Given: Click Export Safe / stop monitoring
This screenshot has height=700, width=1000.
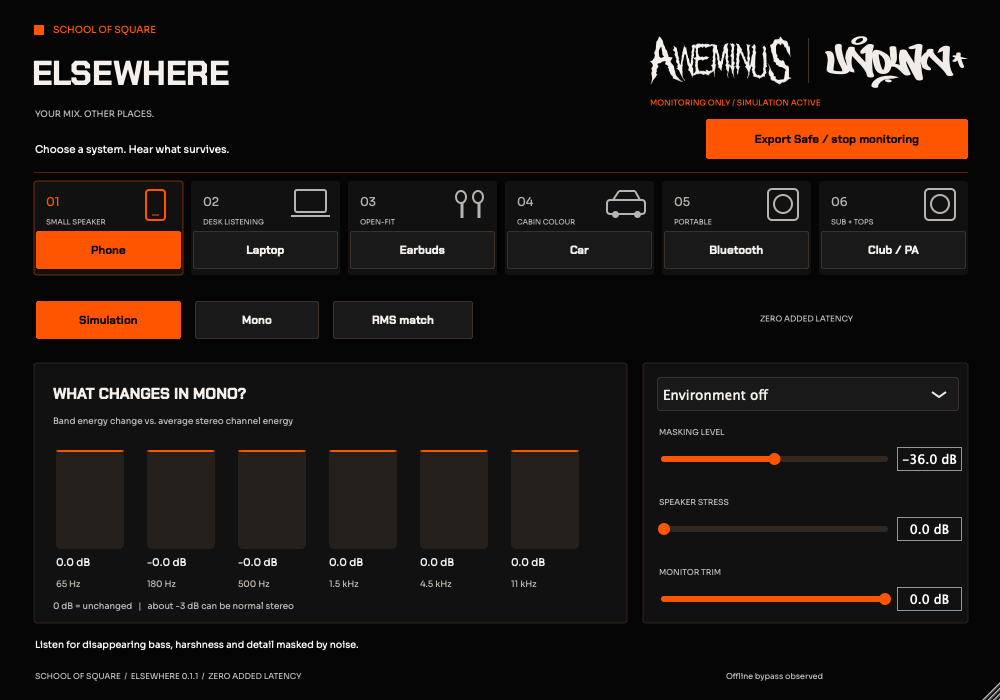Looking at the screenshot, I should coord(836,139).
